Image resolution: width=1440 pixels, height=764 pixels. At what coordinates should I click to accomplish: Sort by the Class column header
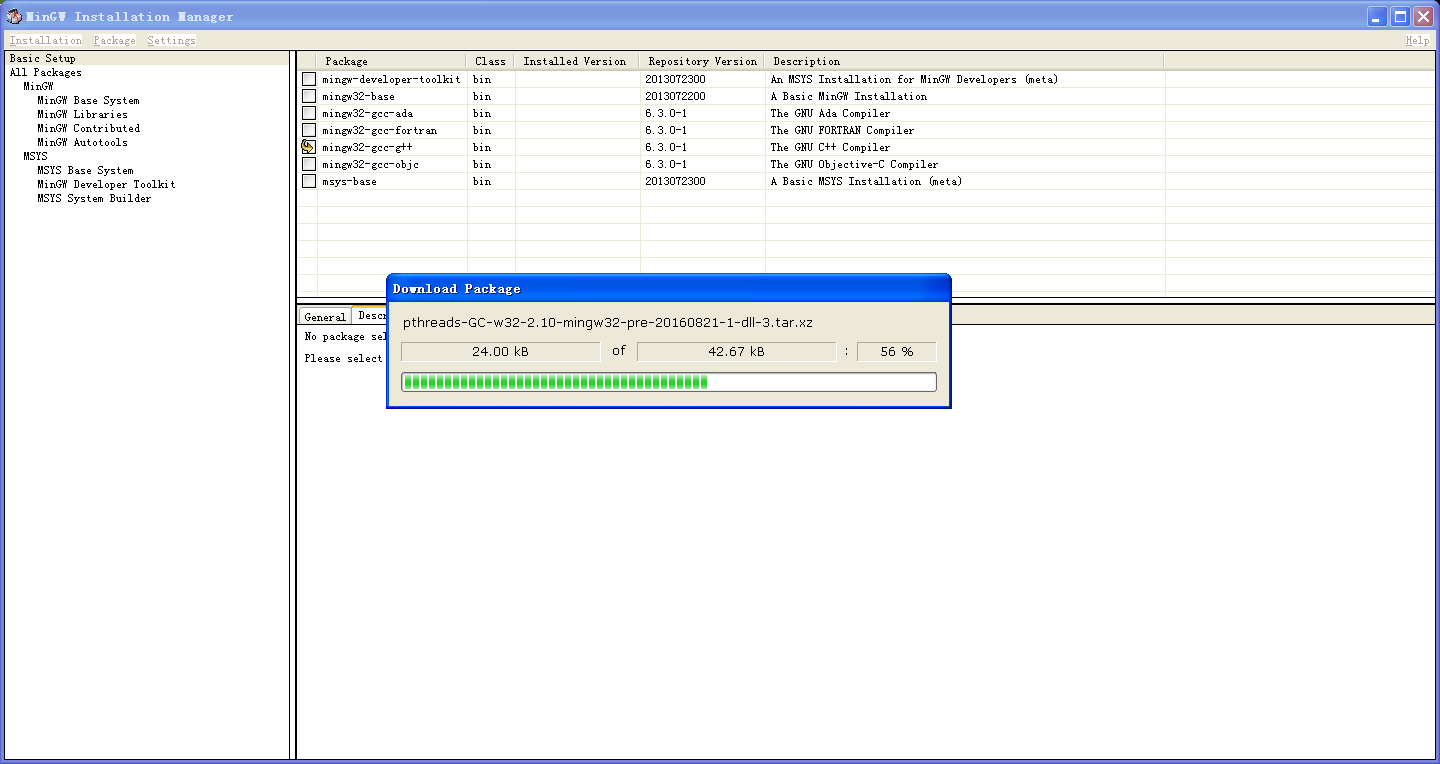[x=490, y=61]
